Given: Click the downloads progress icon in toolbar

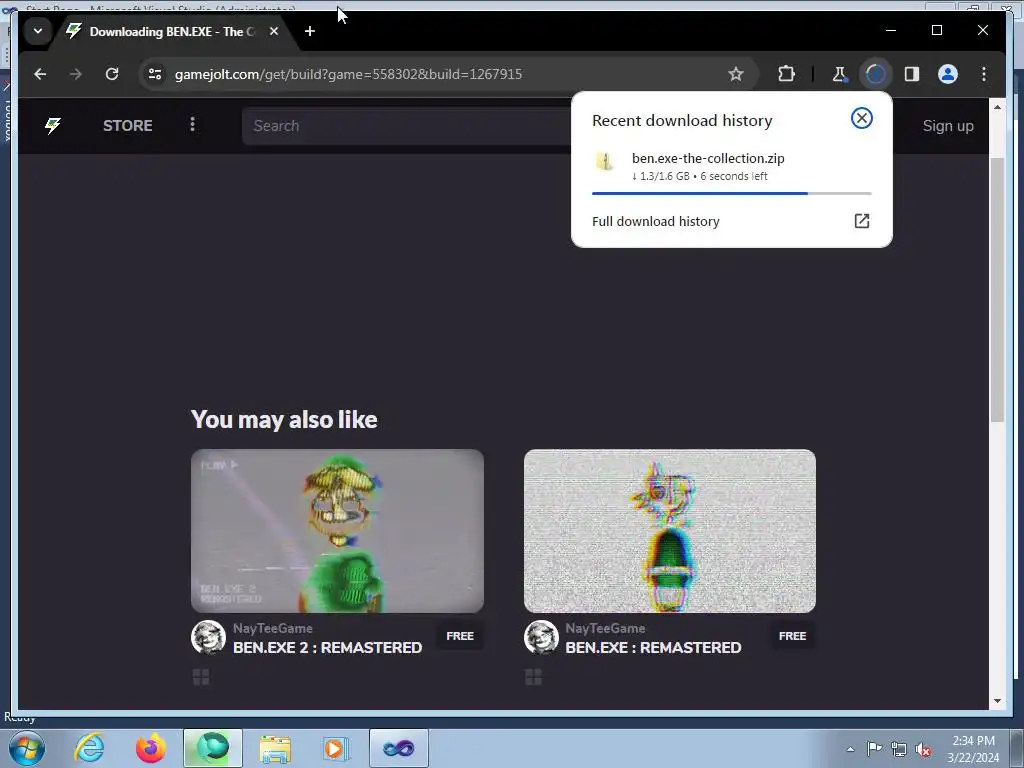Looking at the screenshot, I should [x=875, y=74].
